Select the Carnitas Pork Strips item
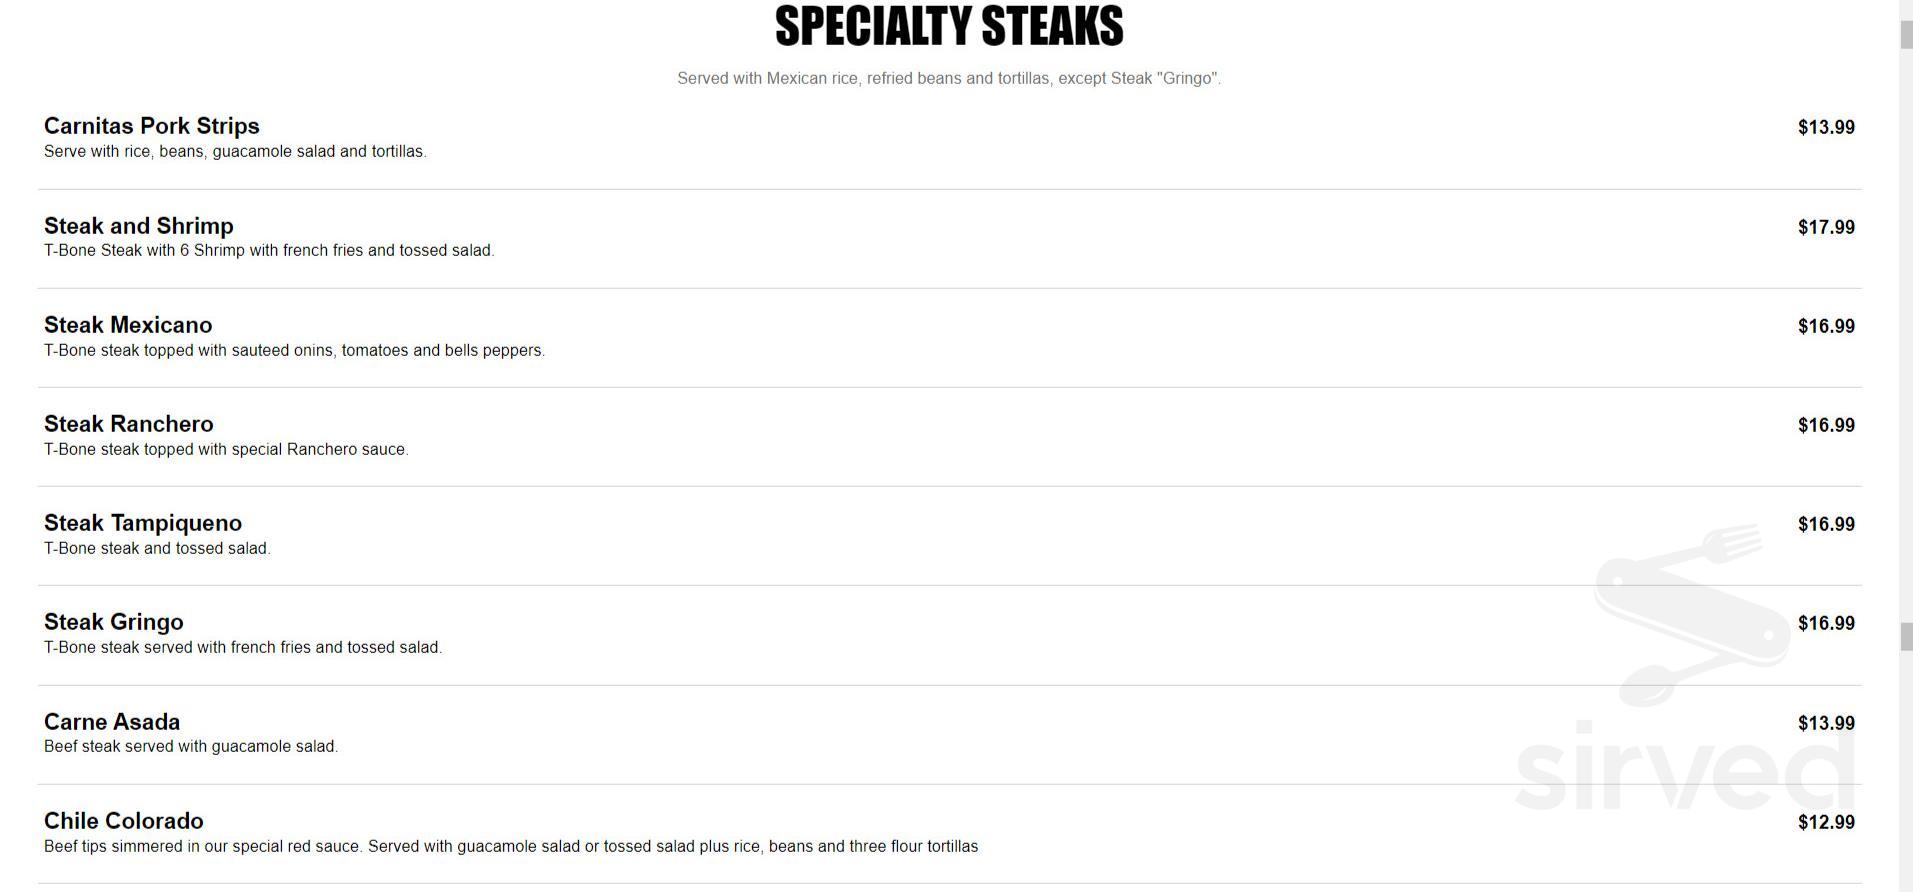 pos(152,126)
